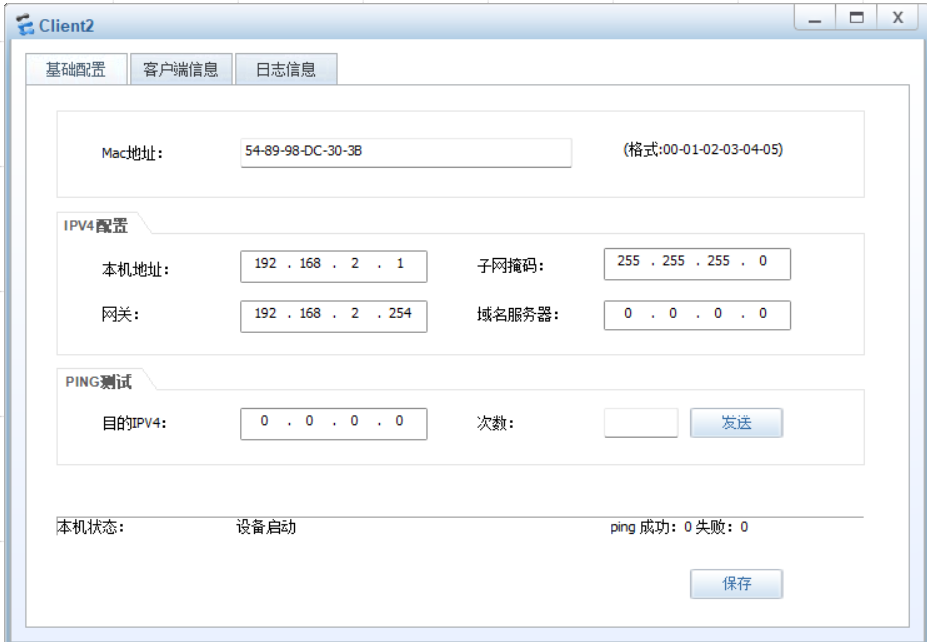Click the 本机地址 IP field

point(333,266)
